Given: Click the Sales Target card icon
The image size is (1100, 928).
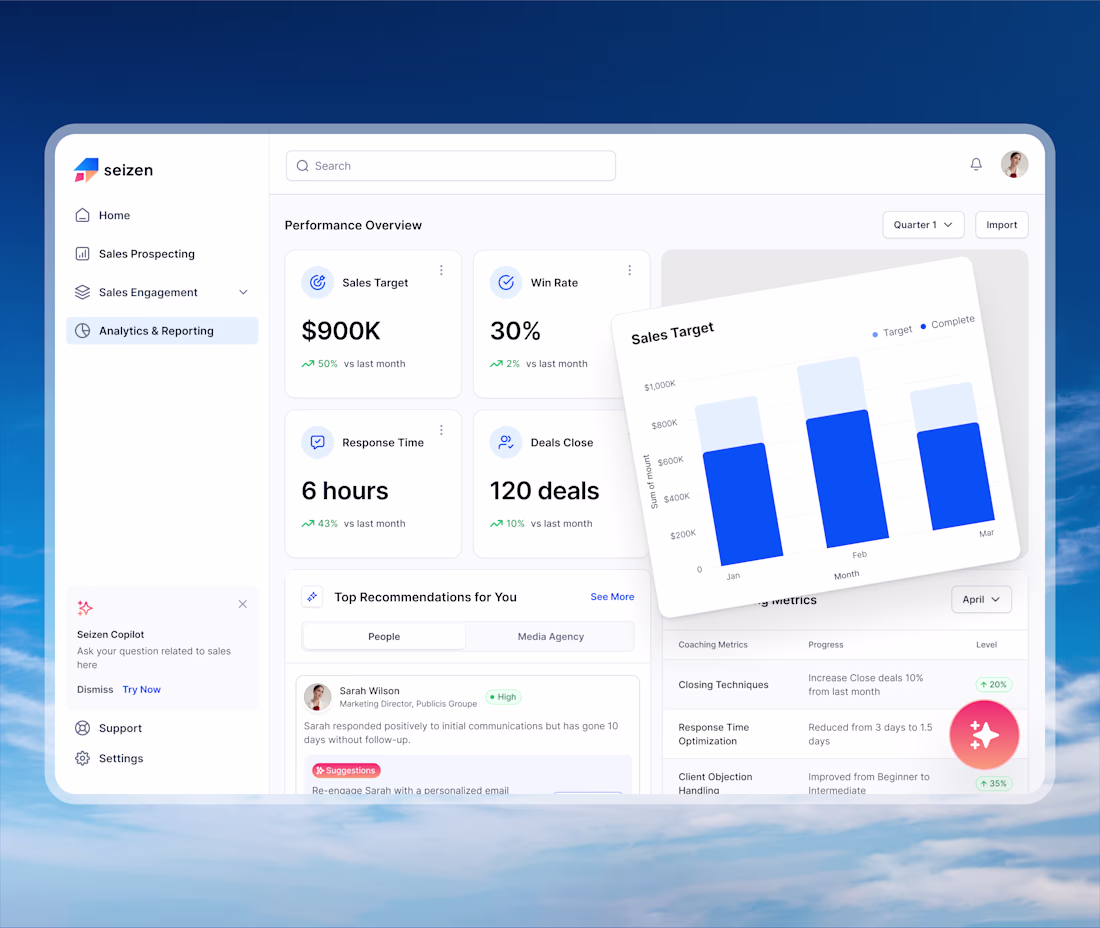Looking at the screenshot, I should tap(318, 283).
